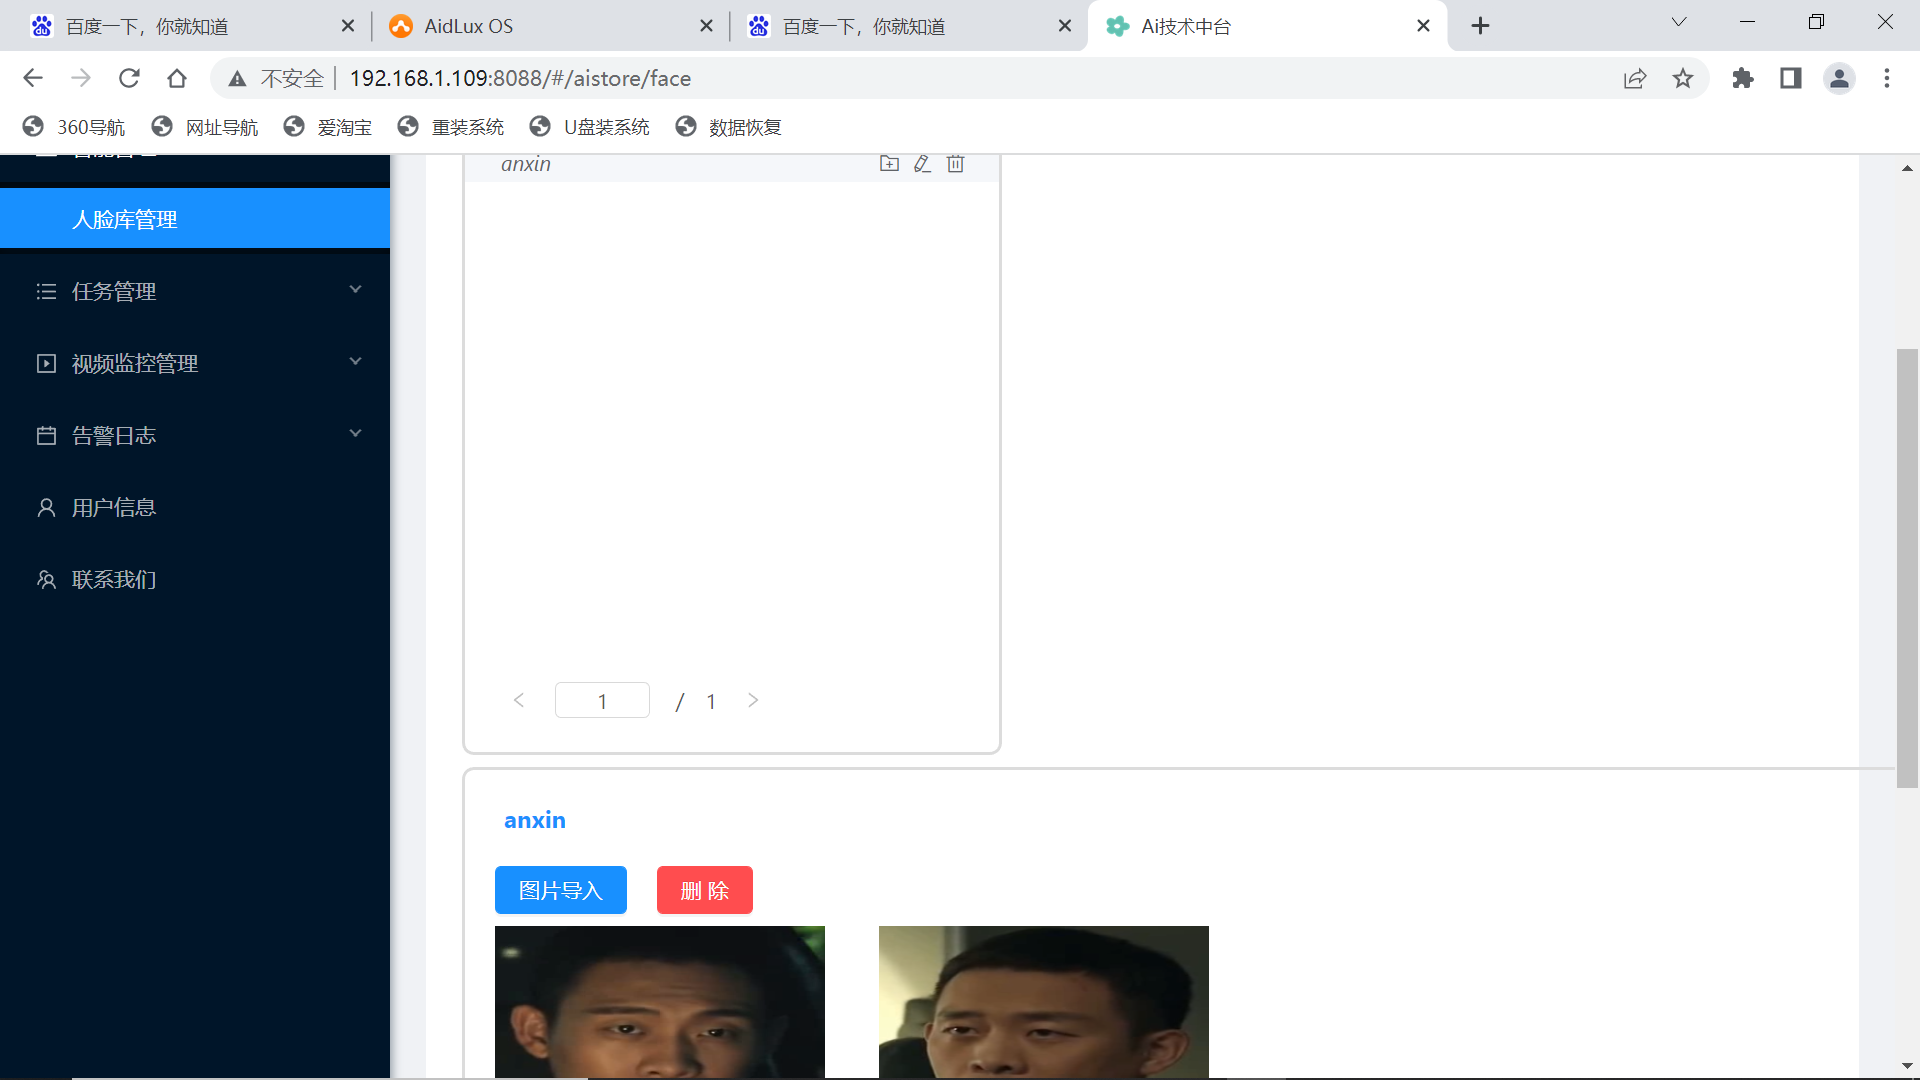Open the extensions puzzle icon

[1743, 78]
